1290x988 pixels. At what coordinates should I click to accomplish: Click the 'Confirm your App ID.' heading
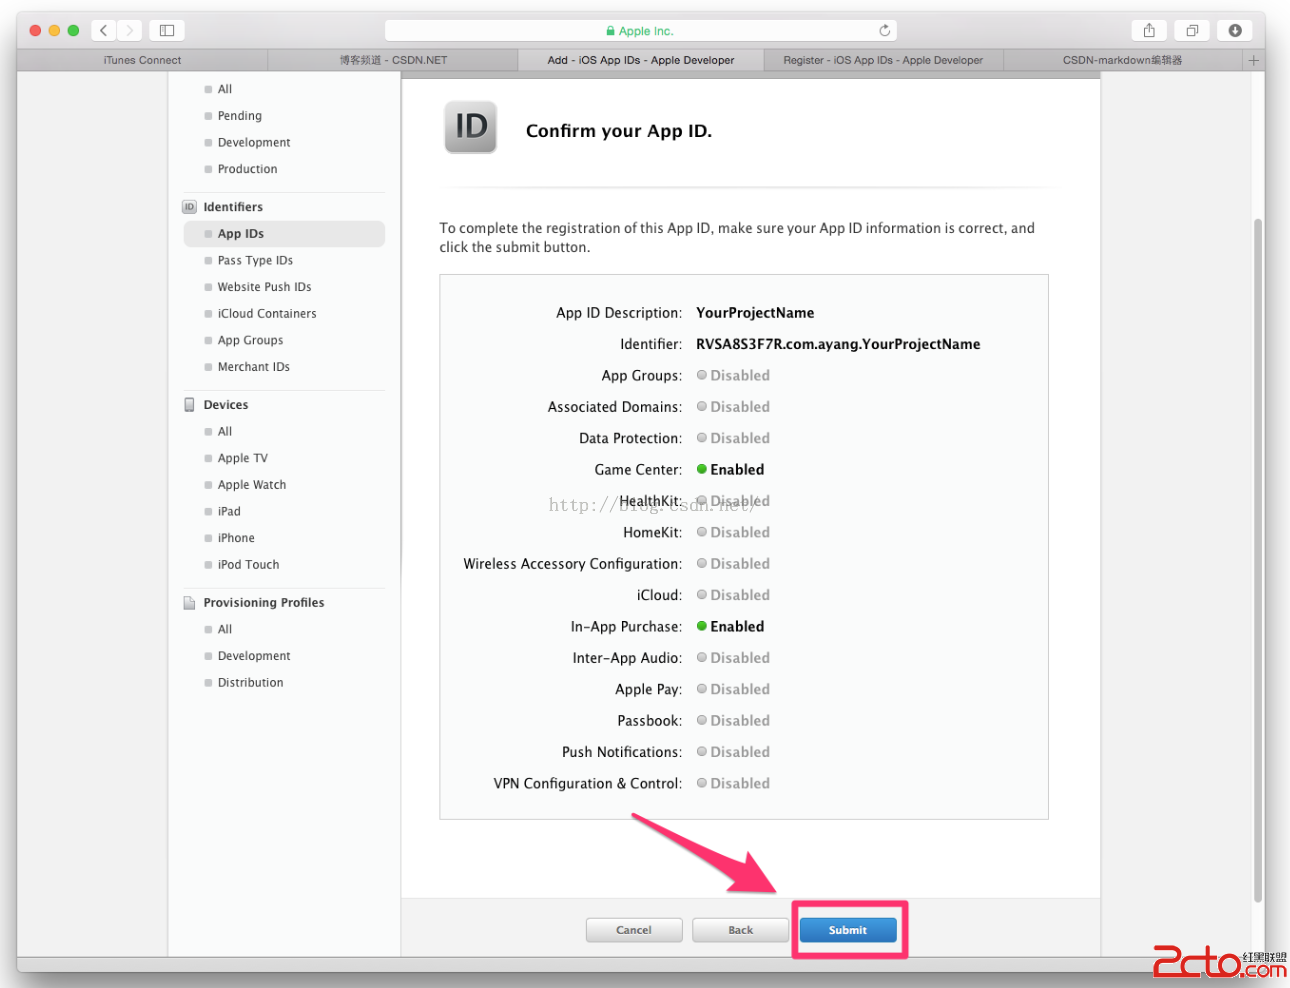[619, 131]
